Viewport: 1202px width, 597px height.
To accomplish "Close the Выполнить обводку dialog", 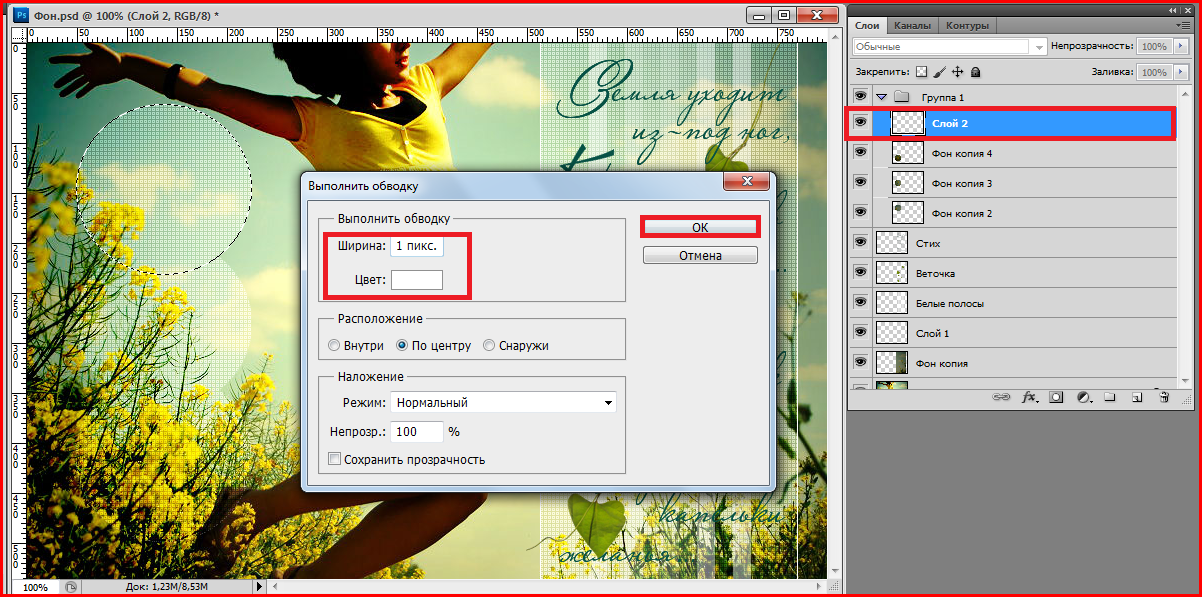I will point(748,182).
